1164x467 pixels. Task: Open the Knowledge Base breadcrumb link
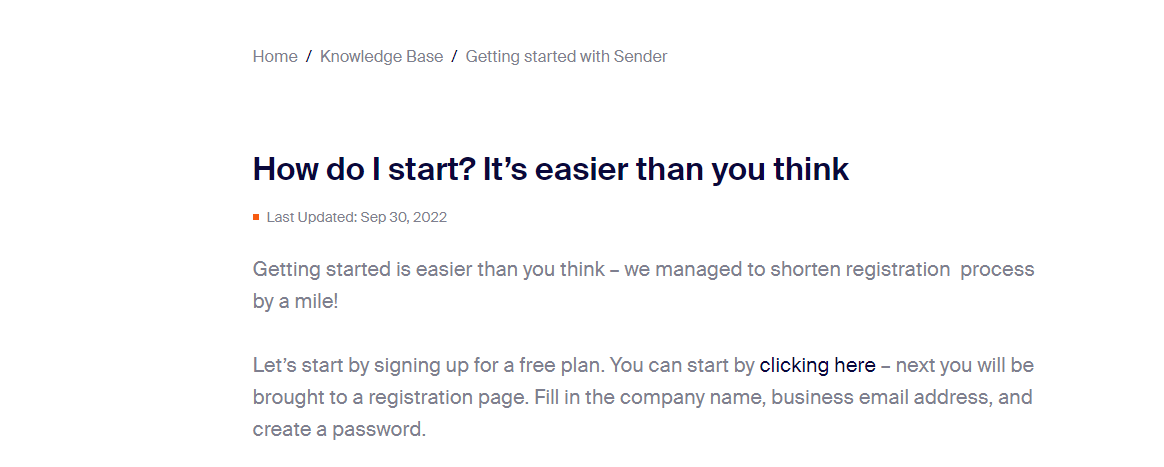pyautogui.click(x=381, y=57)
